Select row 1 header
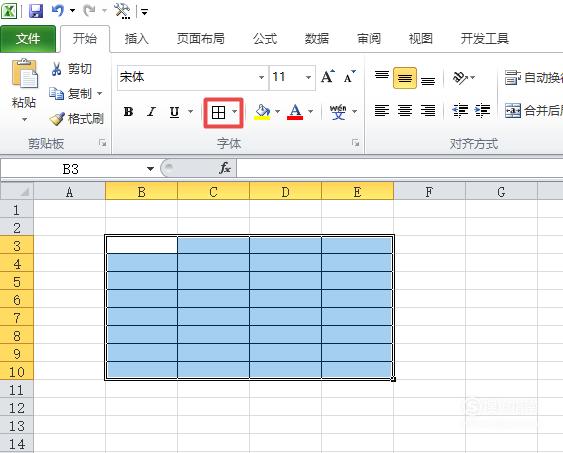Screen dimensions: 563x453 [x=17, y=210]
